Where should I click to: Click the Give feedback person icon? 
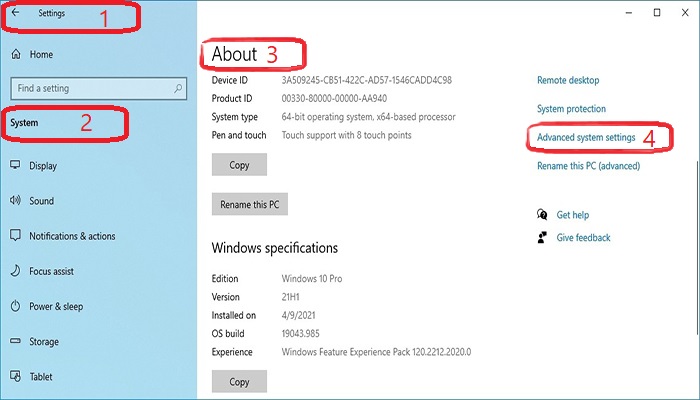[542, 237]
